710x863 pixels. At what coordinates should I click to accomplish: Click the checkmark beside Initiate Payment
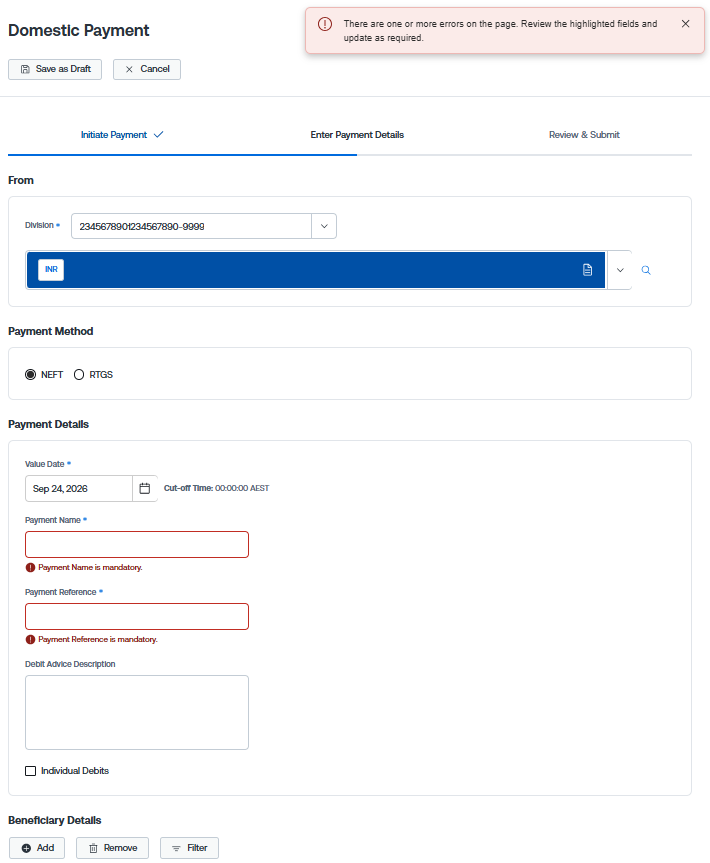[x=159, y=135]
